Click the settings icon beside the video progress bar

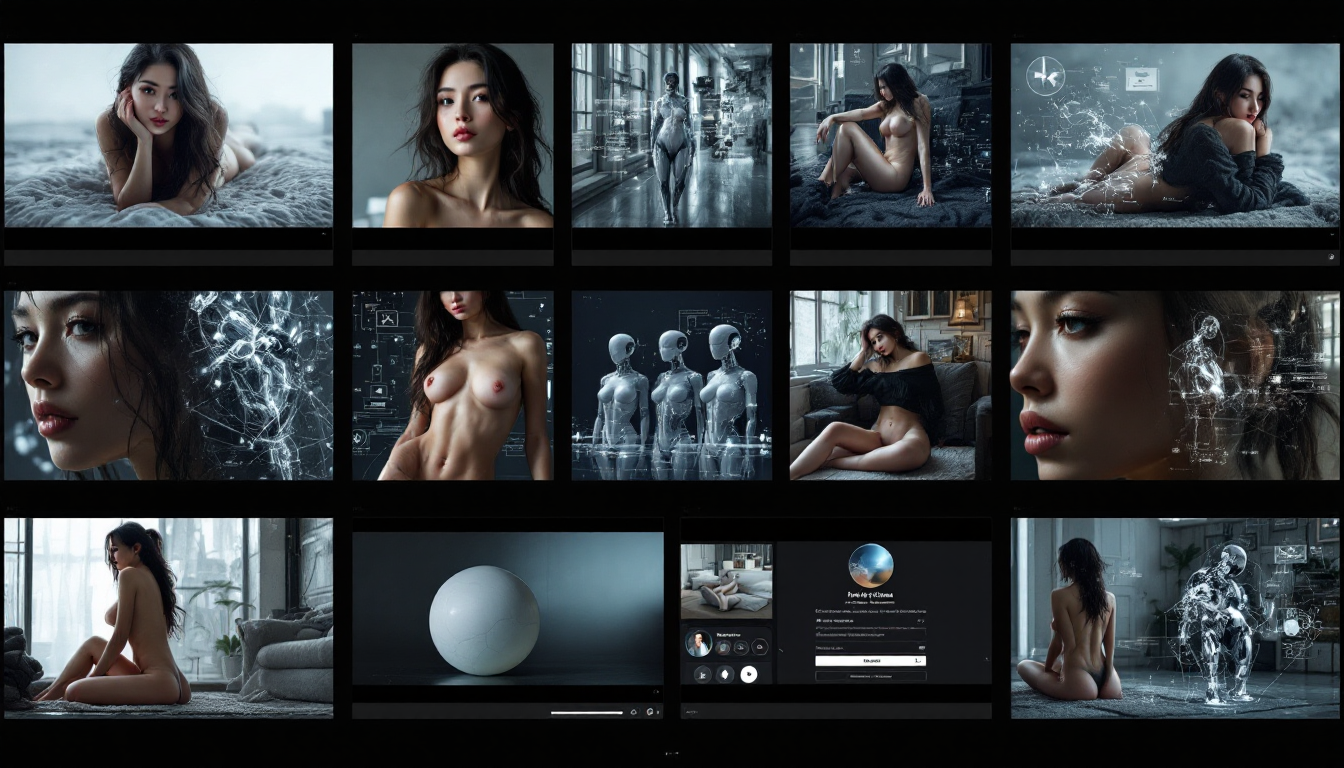650,712
